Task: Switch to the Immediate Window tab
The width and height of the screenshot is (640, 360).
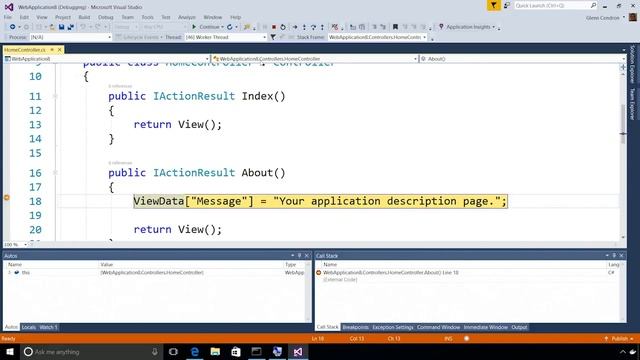Action: [x=485, y=327]
